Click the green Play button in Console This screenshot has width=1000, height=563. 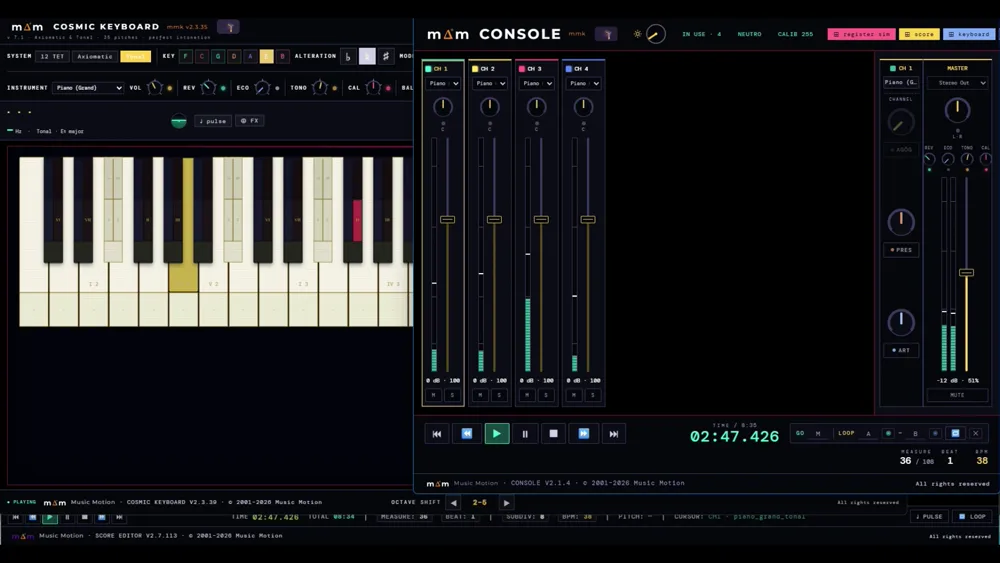497,434
